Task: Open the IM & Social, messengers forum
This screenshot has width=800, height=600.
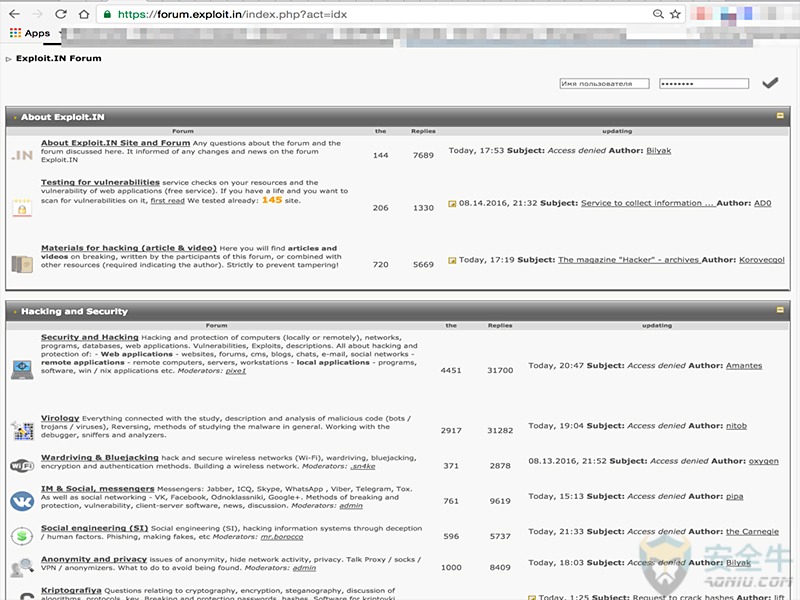Action: (97, 489)
